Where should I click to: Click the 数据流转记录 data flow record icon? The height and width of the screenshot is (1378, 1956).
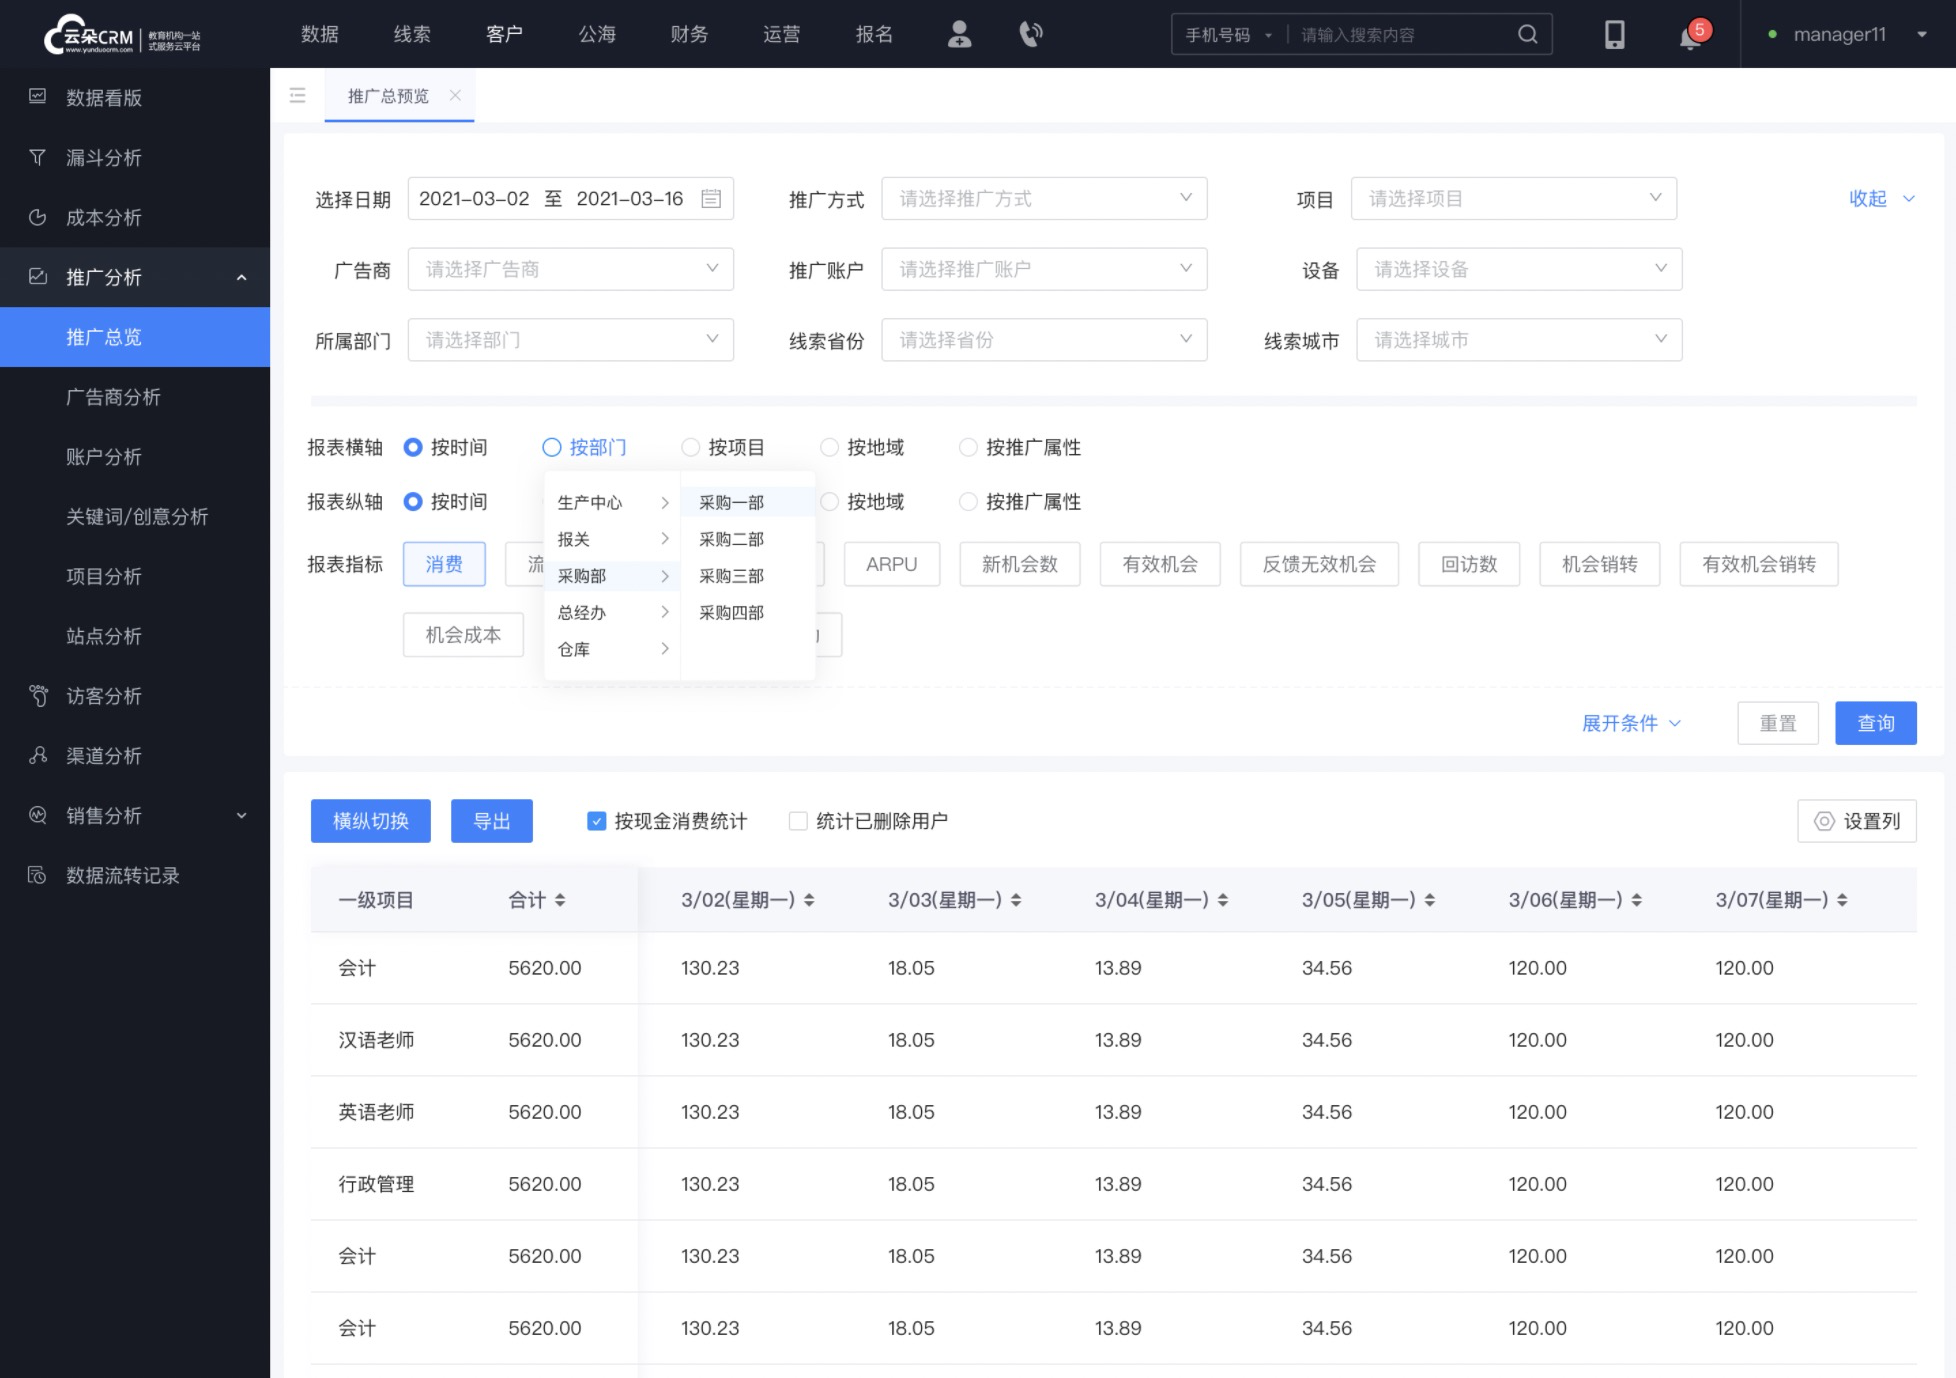(36, 875)
